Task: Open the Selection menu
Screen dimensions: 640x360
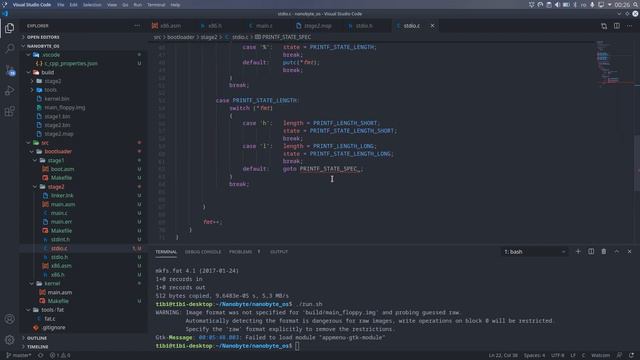Action: coord(92,5)
